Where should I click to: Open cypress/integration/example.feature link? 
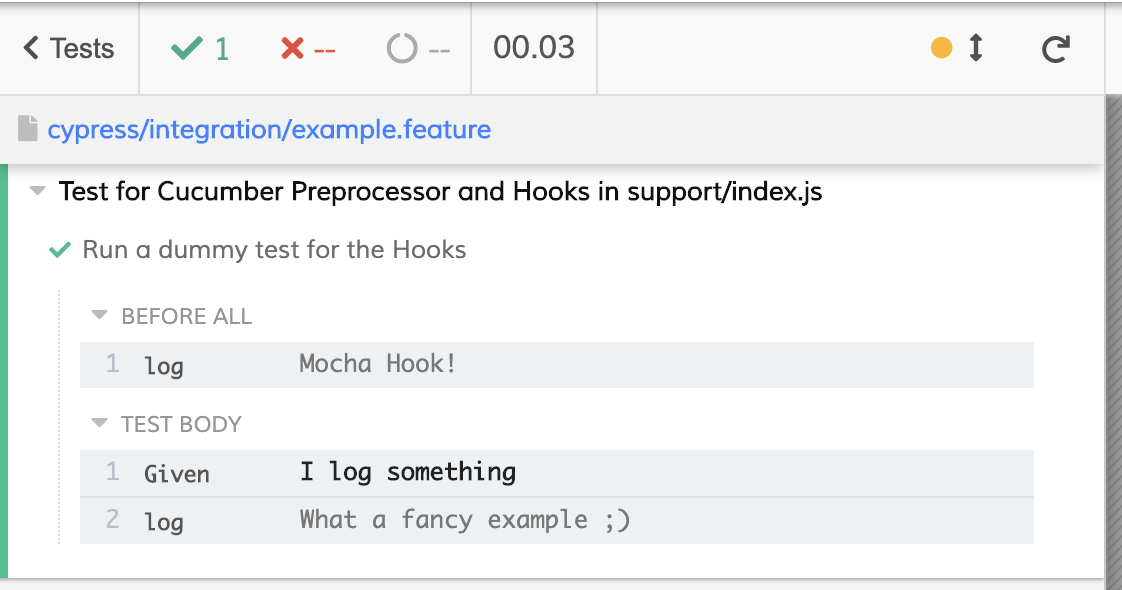coord(269,129)
